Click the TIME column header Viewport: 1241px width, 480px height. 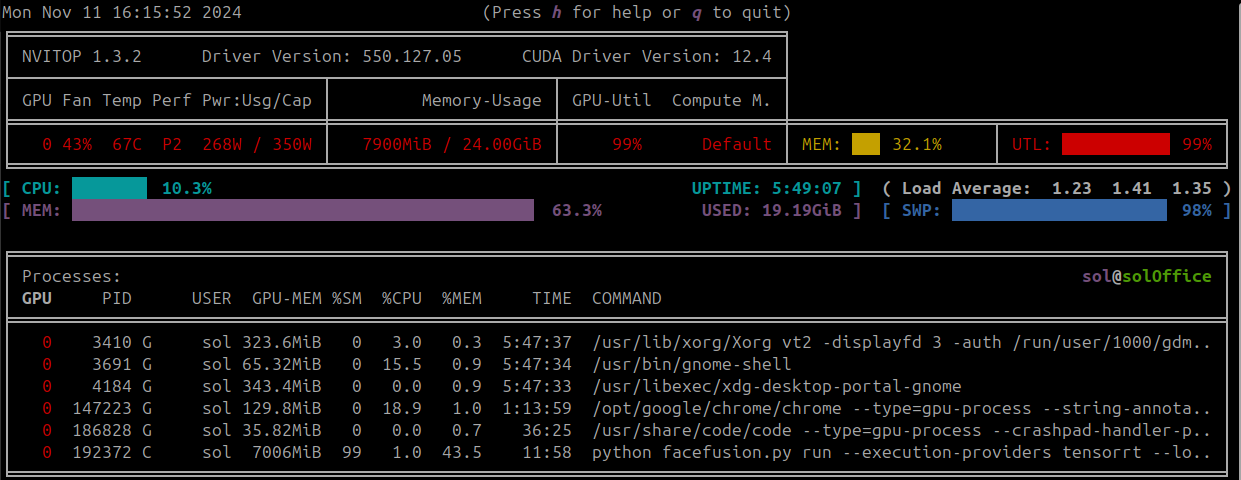[552, 299]
